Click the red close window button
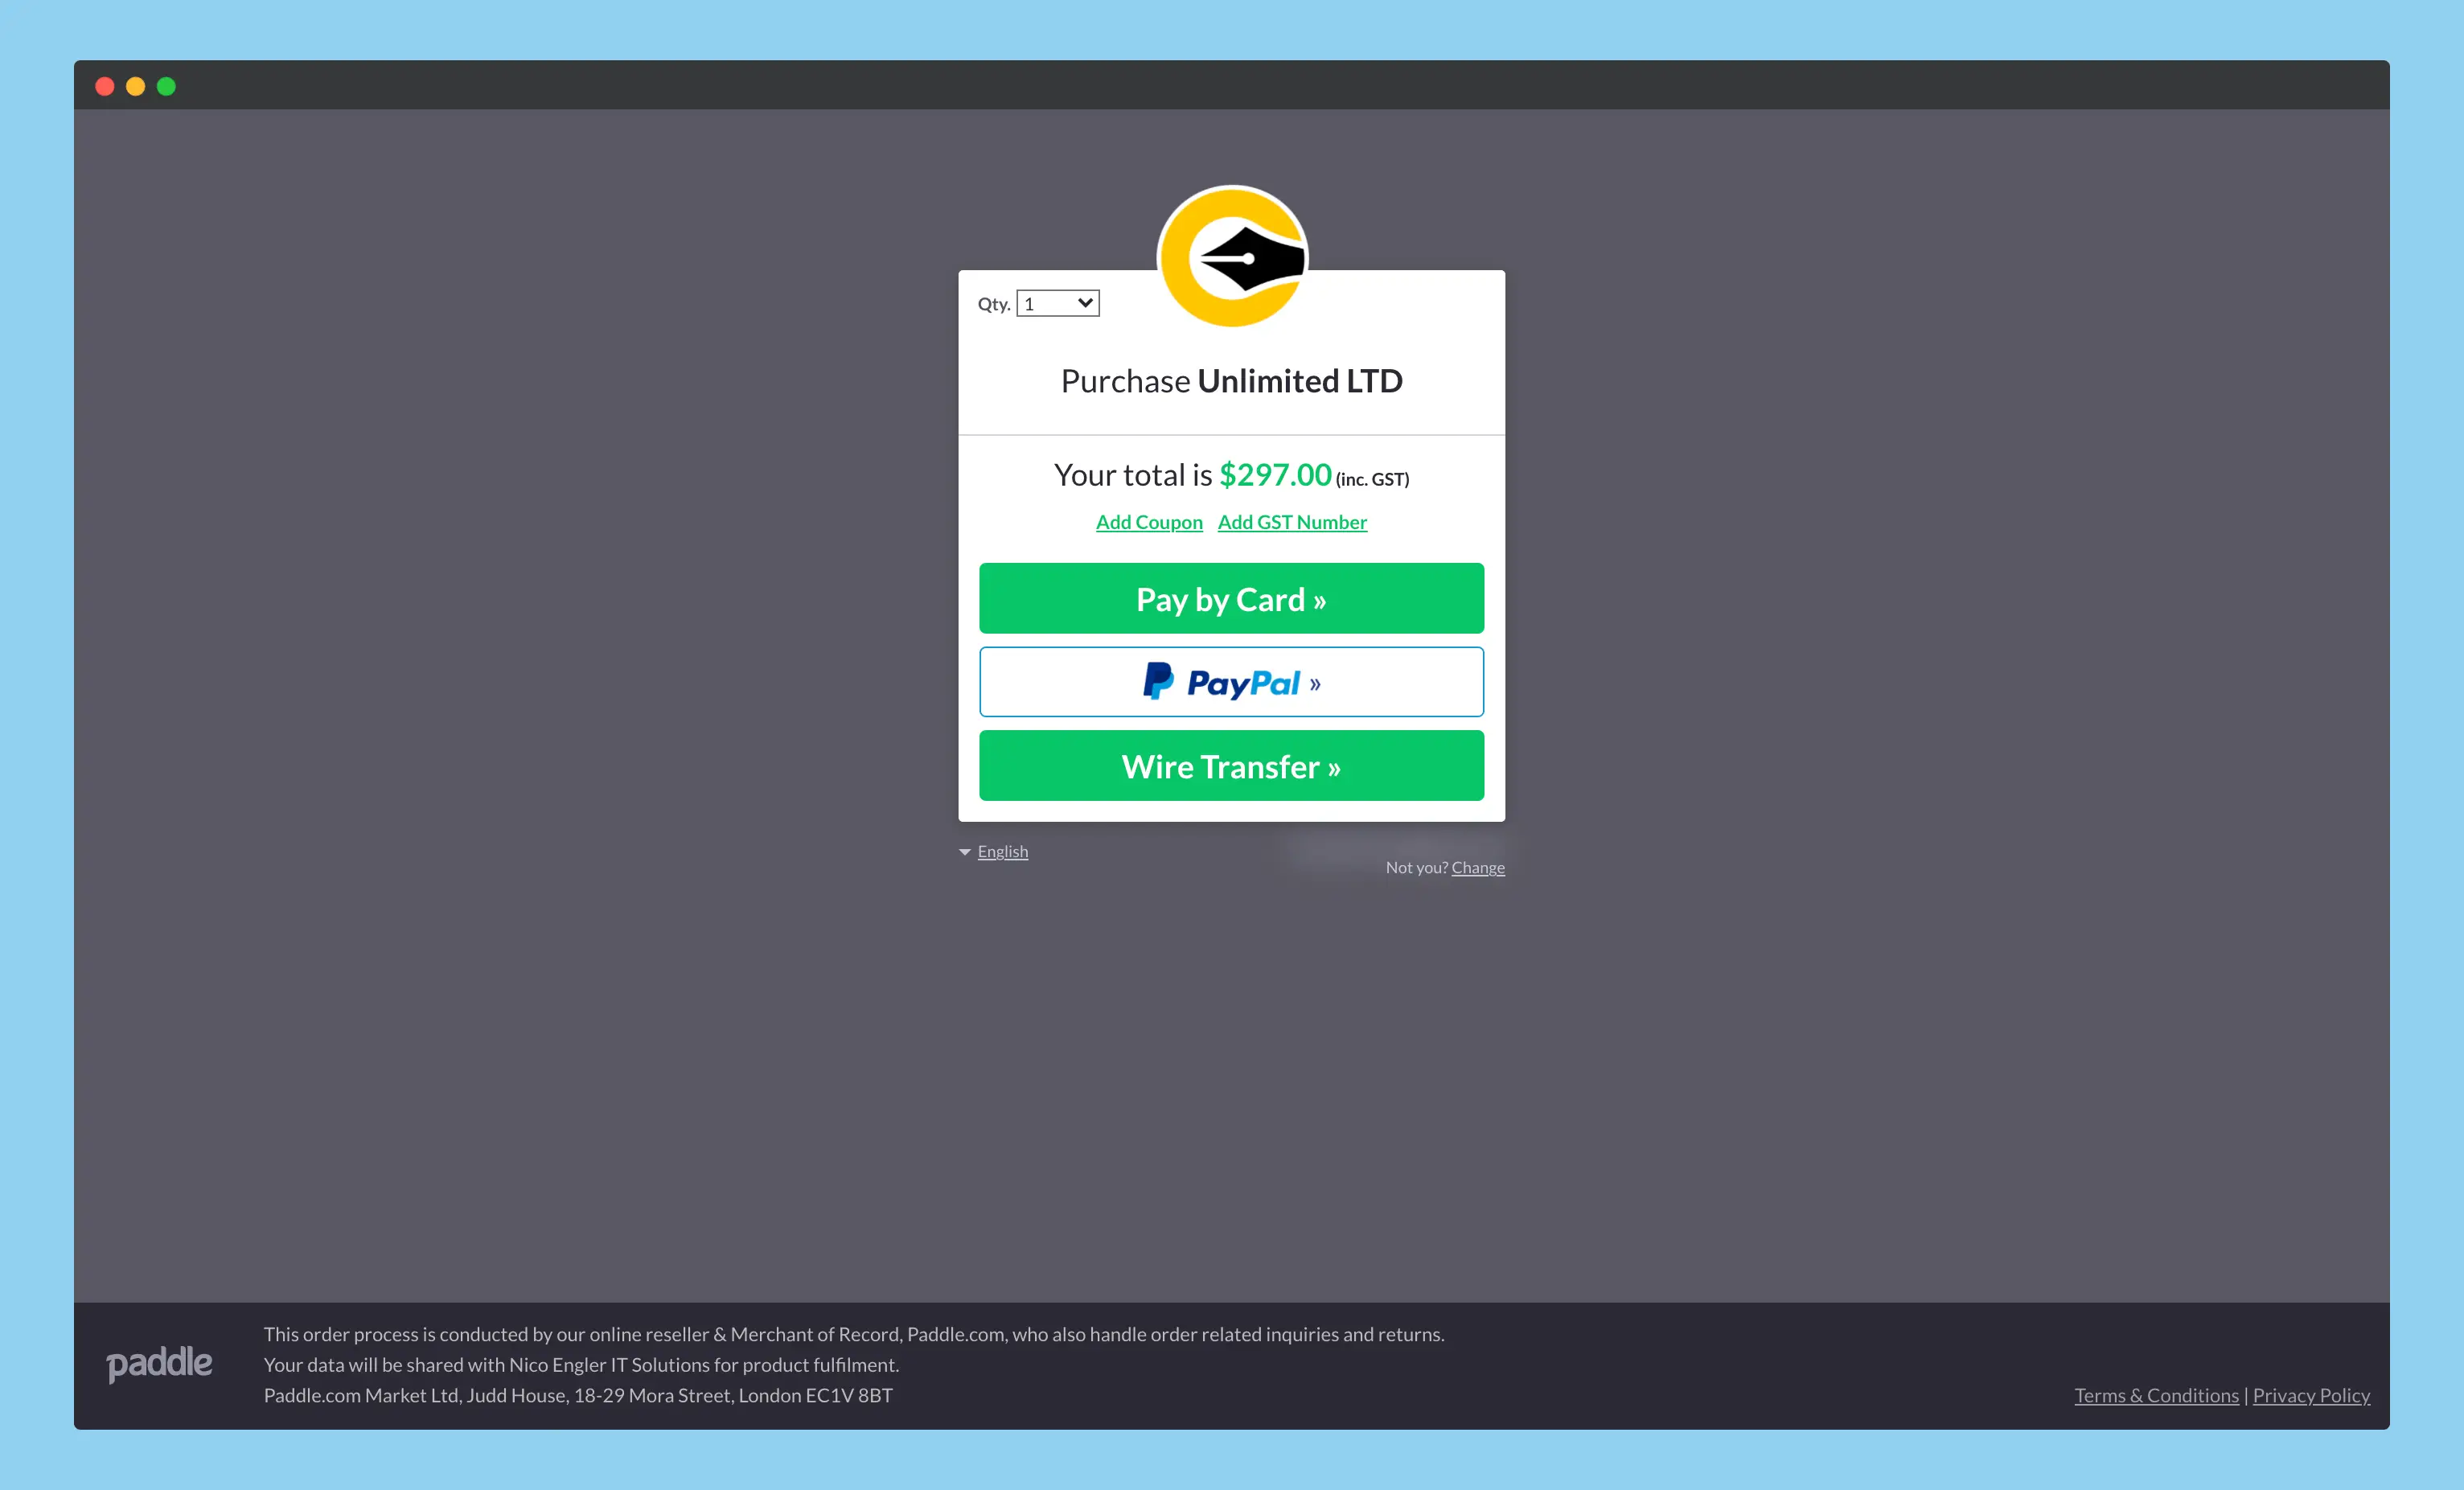The image size is (2464, 1490). coord(105,87)
